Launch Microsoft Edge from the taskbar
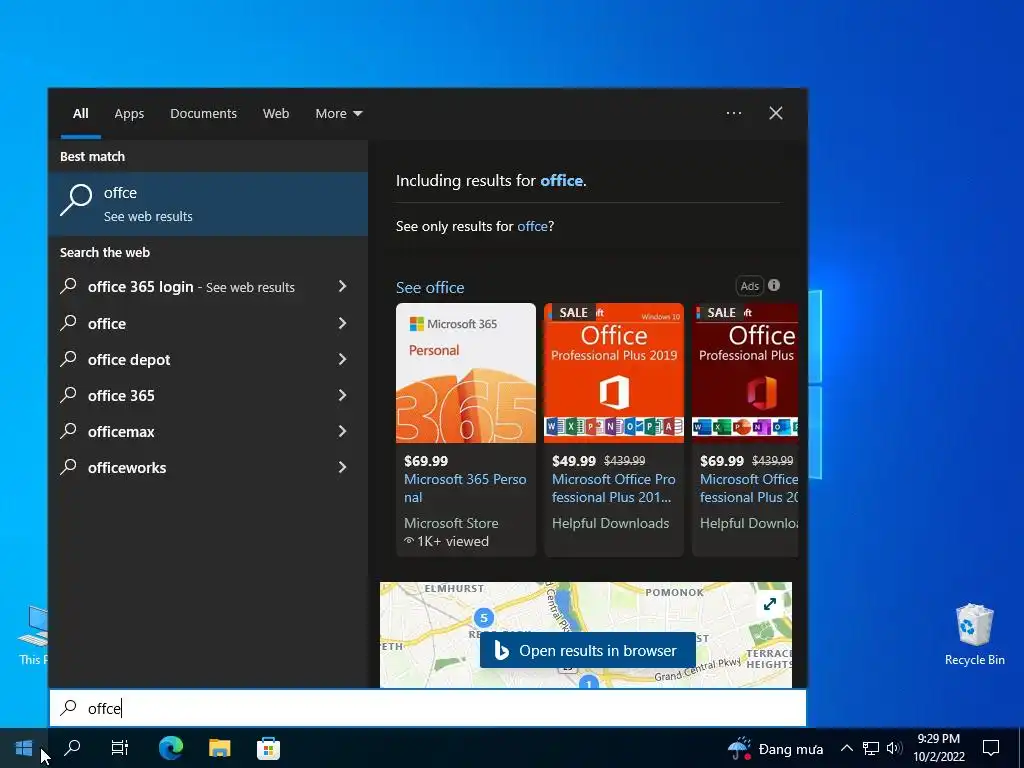The width and height of the screenshot is (1024, 768). pyautogui.click(x=171, y=748)
